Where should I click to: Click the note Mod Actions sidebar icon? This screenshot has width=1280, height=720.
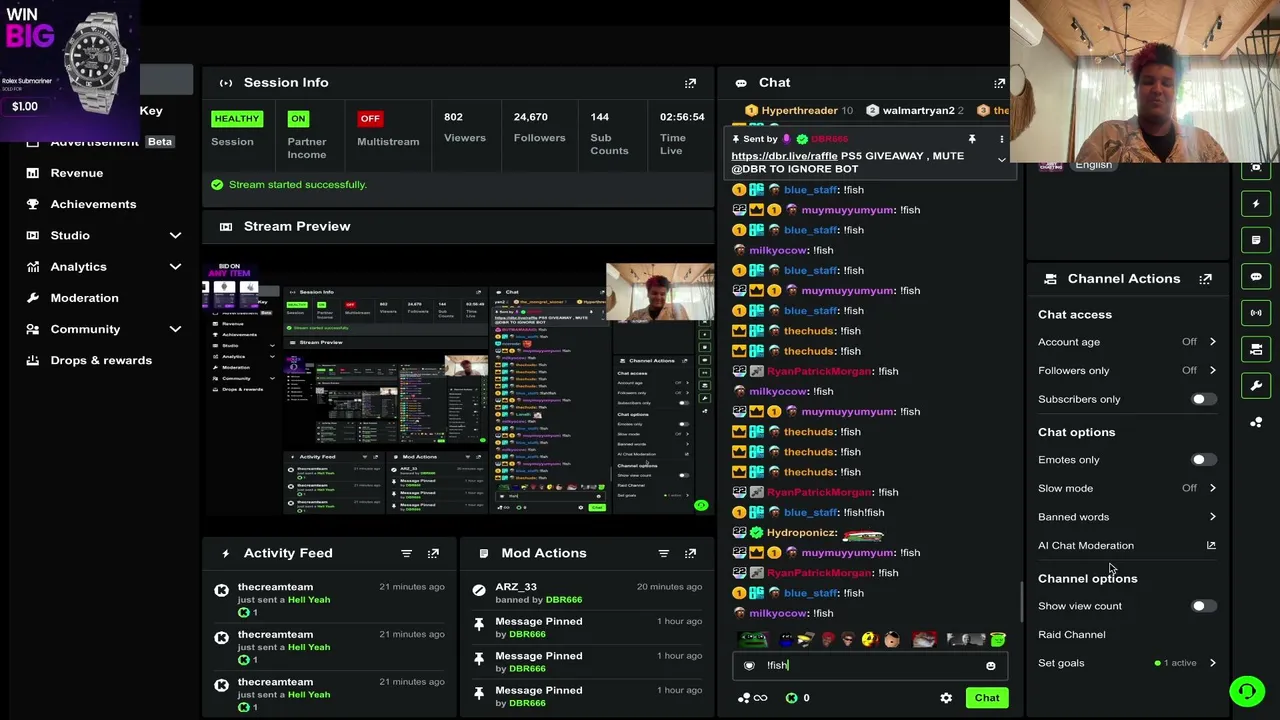coord(1256,240)
